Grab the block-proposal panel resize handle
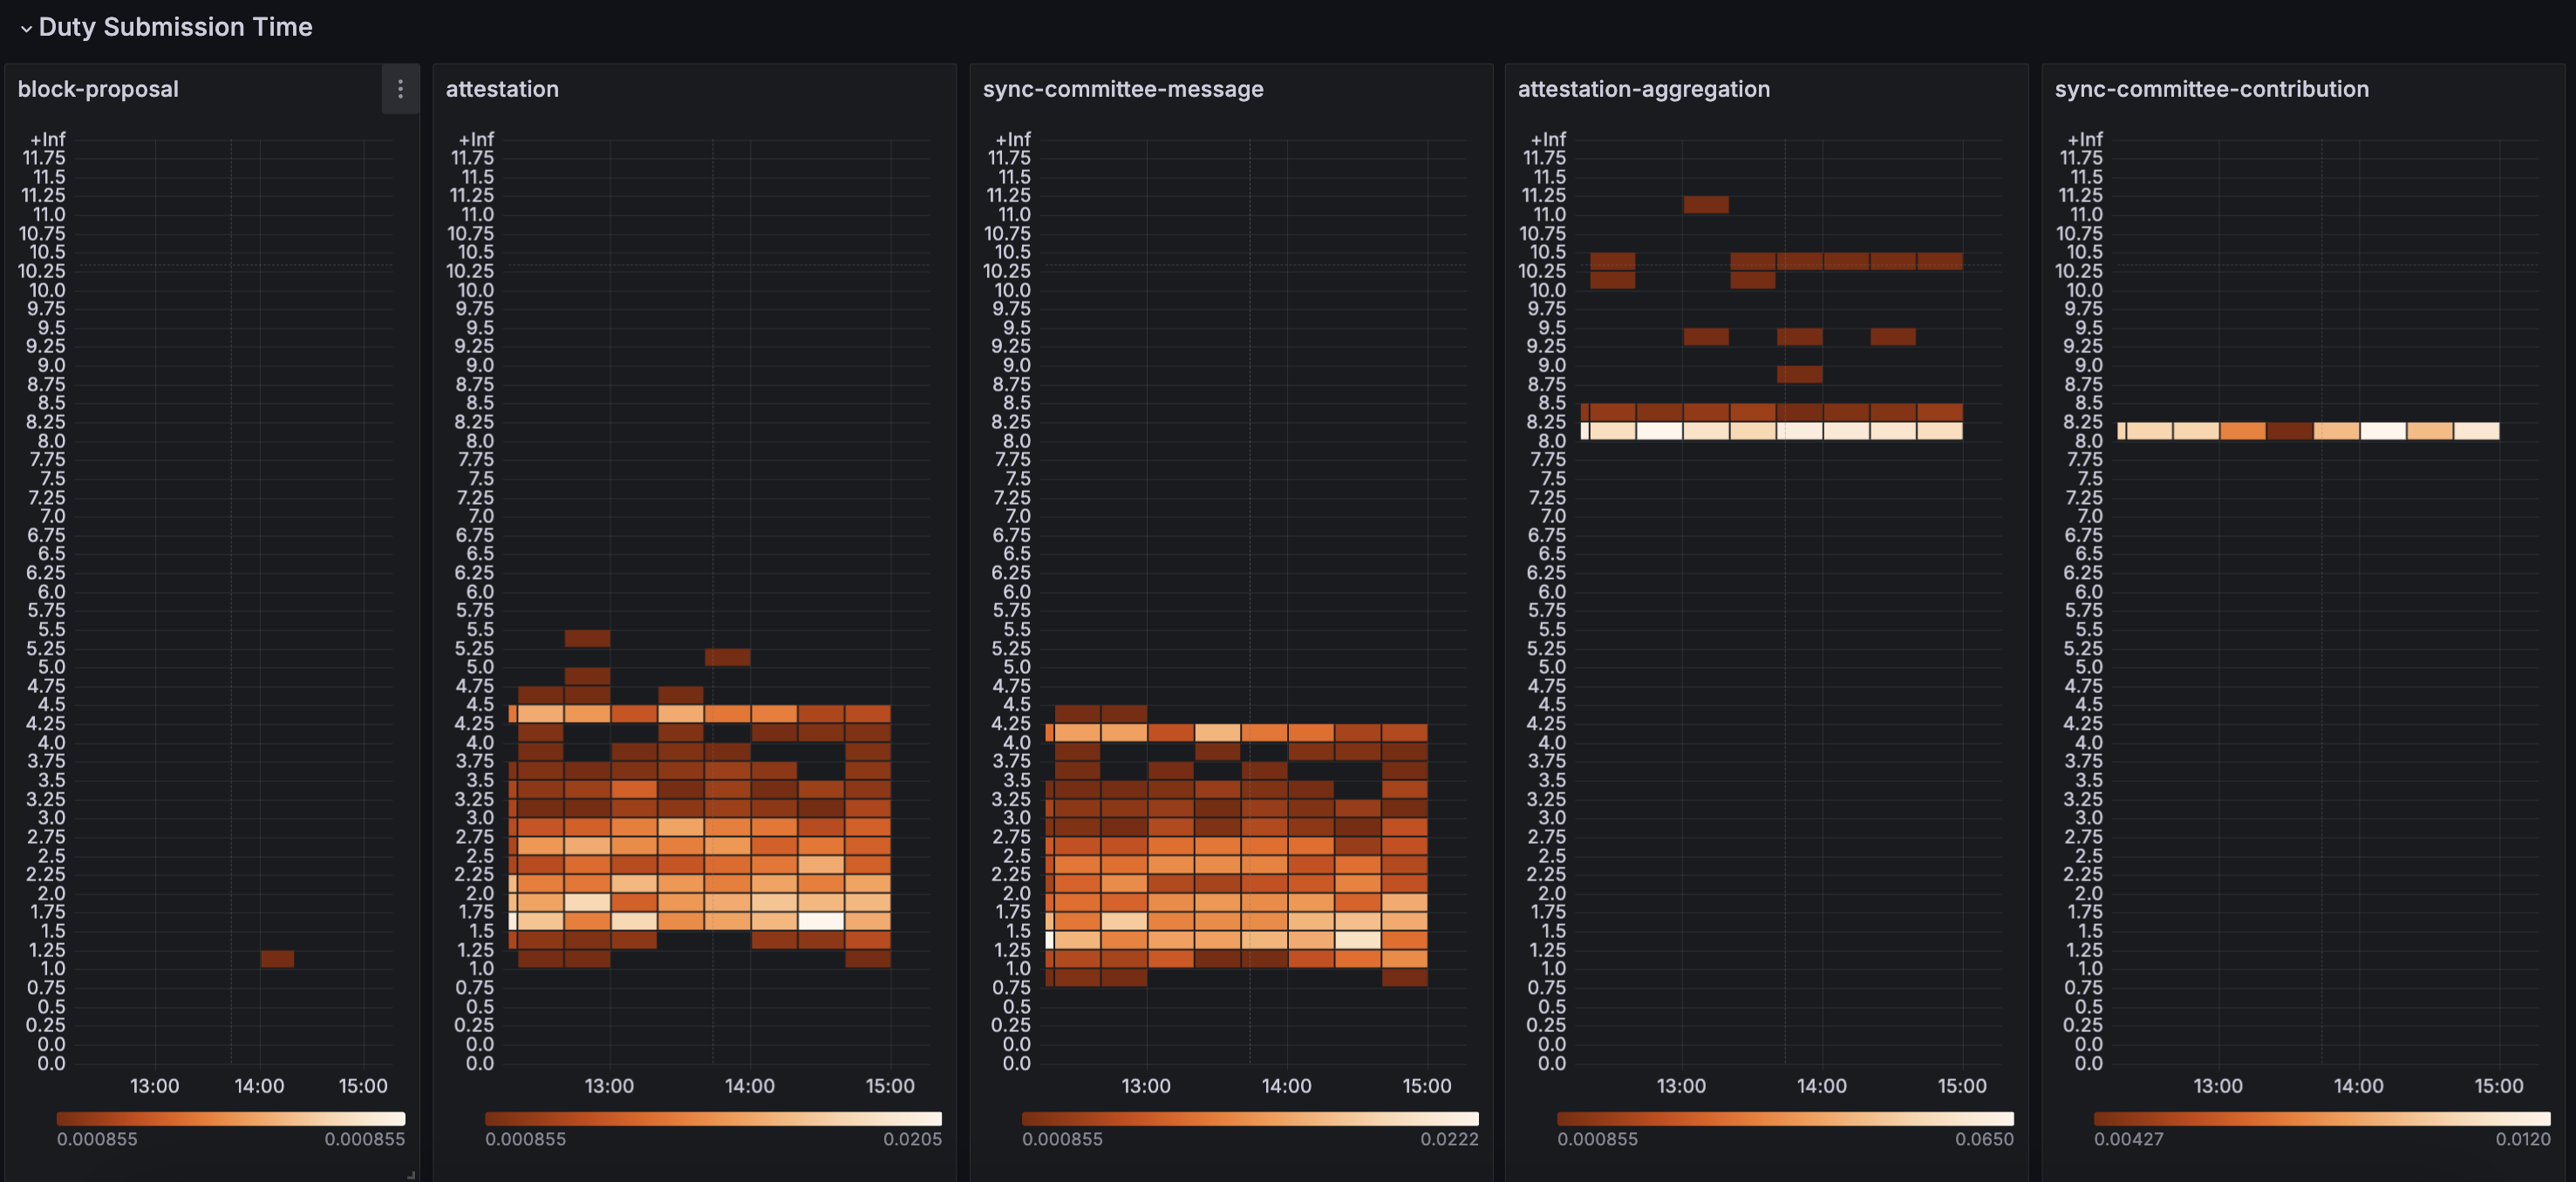The width and height of the screenshot is (2576, 1182). click(411, 1175)
